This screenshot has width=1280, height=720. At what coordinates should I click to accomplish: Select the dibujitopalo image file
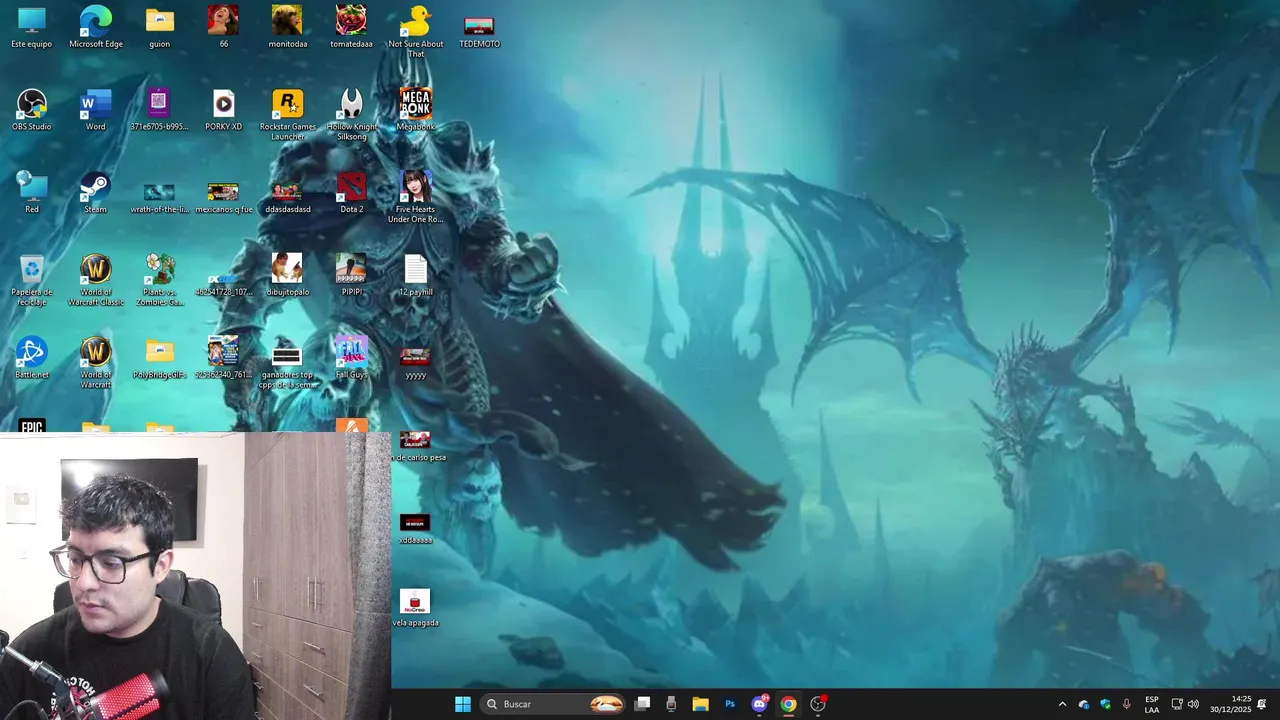coord(288,275)
